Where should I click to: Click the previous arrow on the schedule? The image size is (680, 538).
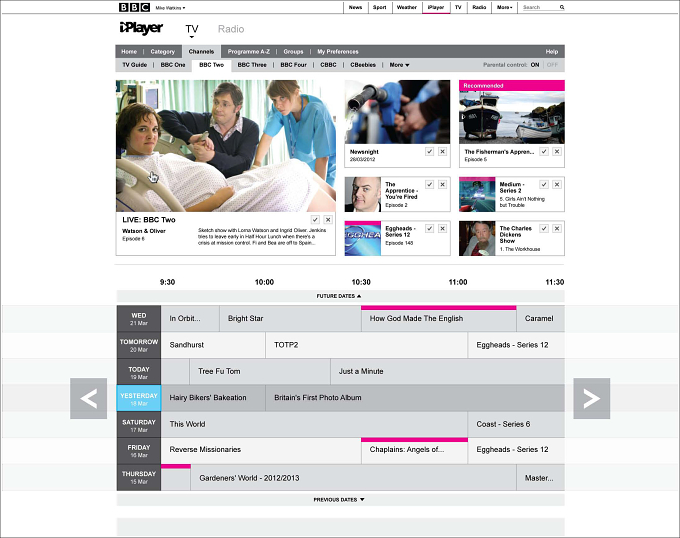[x=88, y=398]
